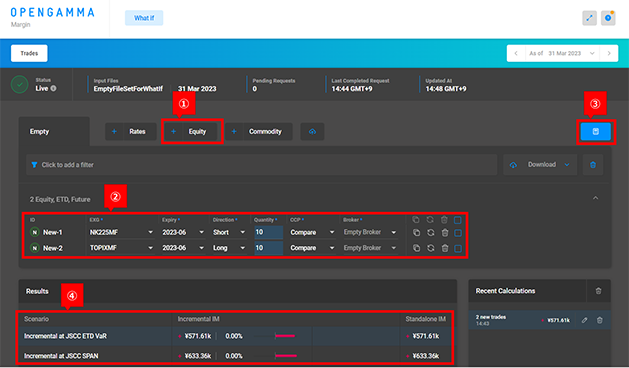Open Empty Broker dropdown for New-1
Viewport: 629px width, 368px height.
[x=370, y=232]
